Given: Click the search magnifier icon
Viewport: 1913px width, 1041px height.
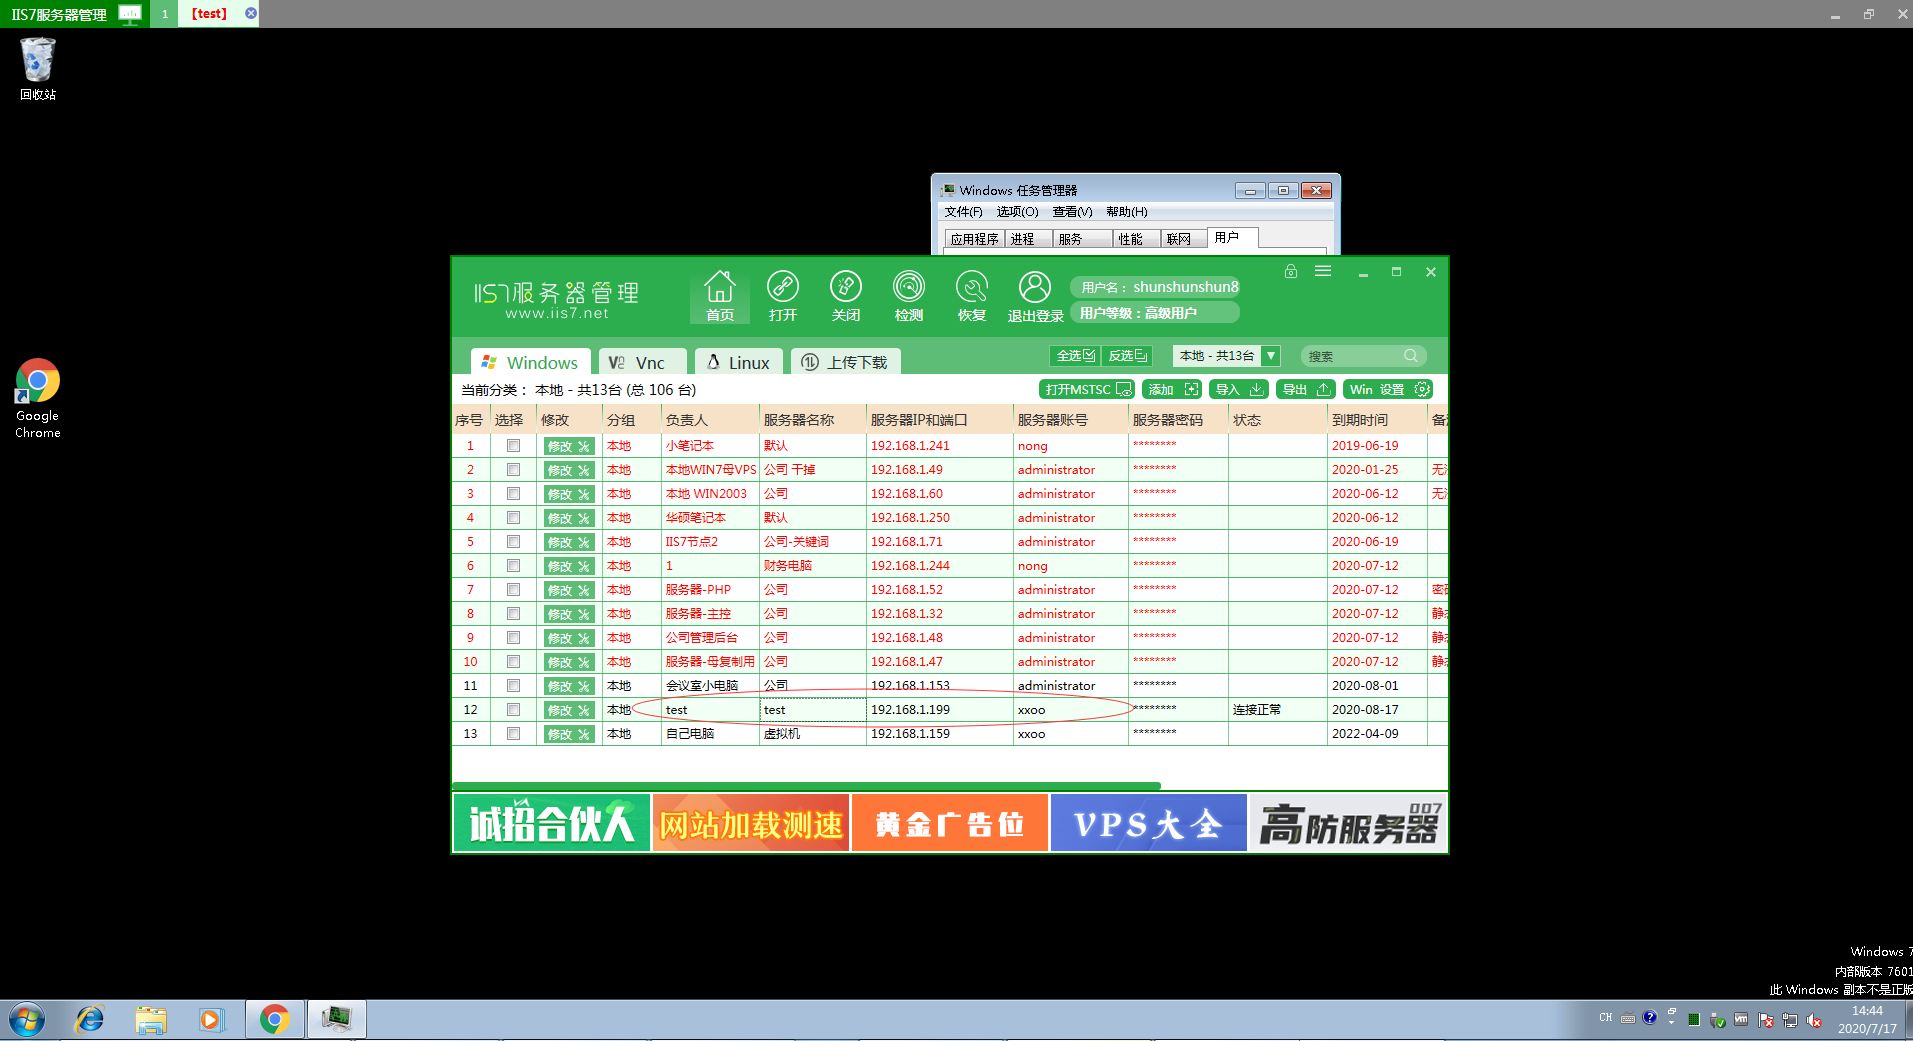Looking at the screenshot, I should (1411, 356).
